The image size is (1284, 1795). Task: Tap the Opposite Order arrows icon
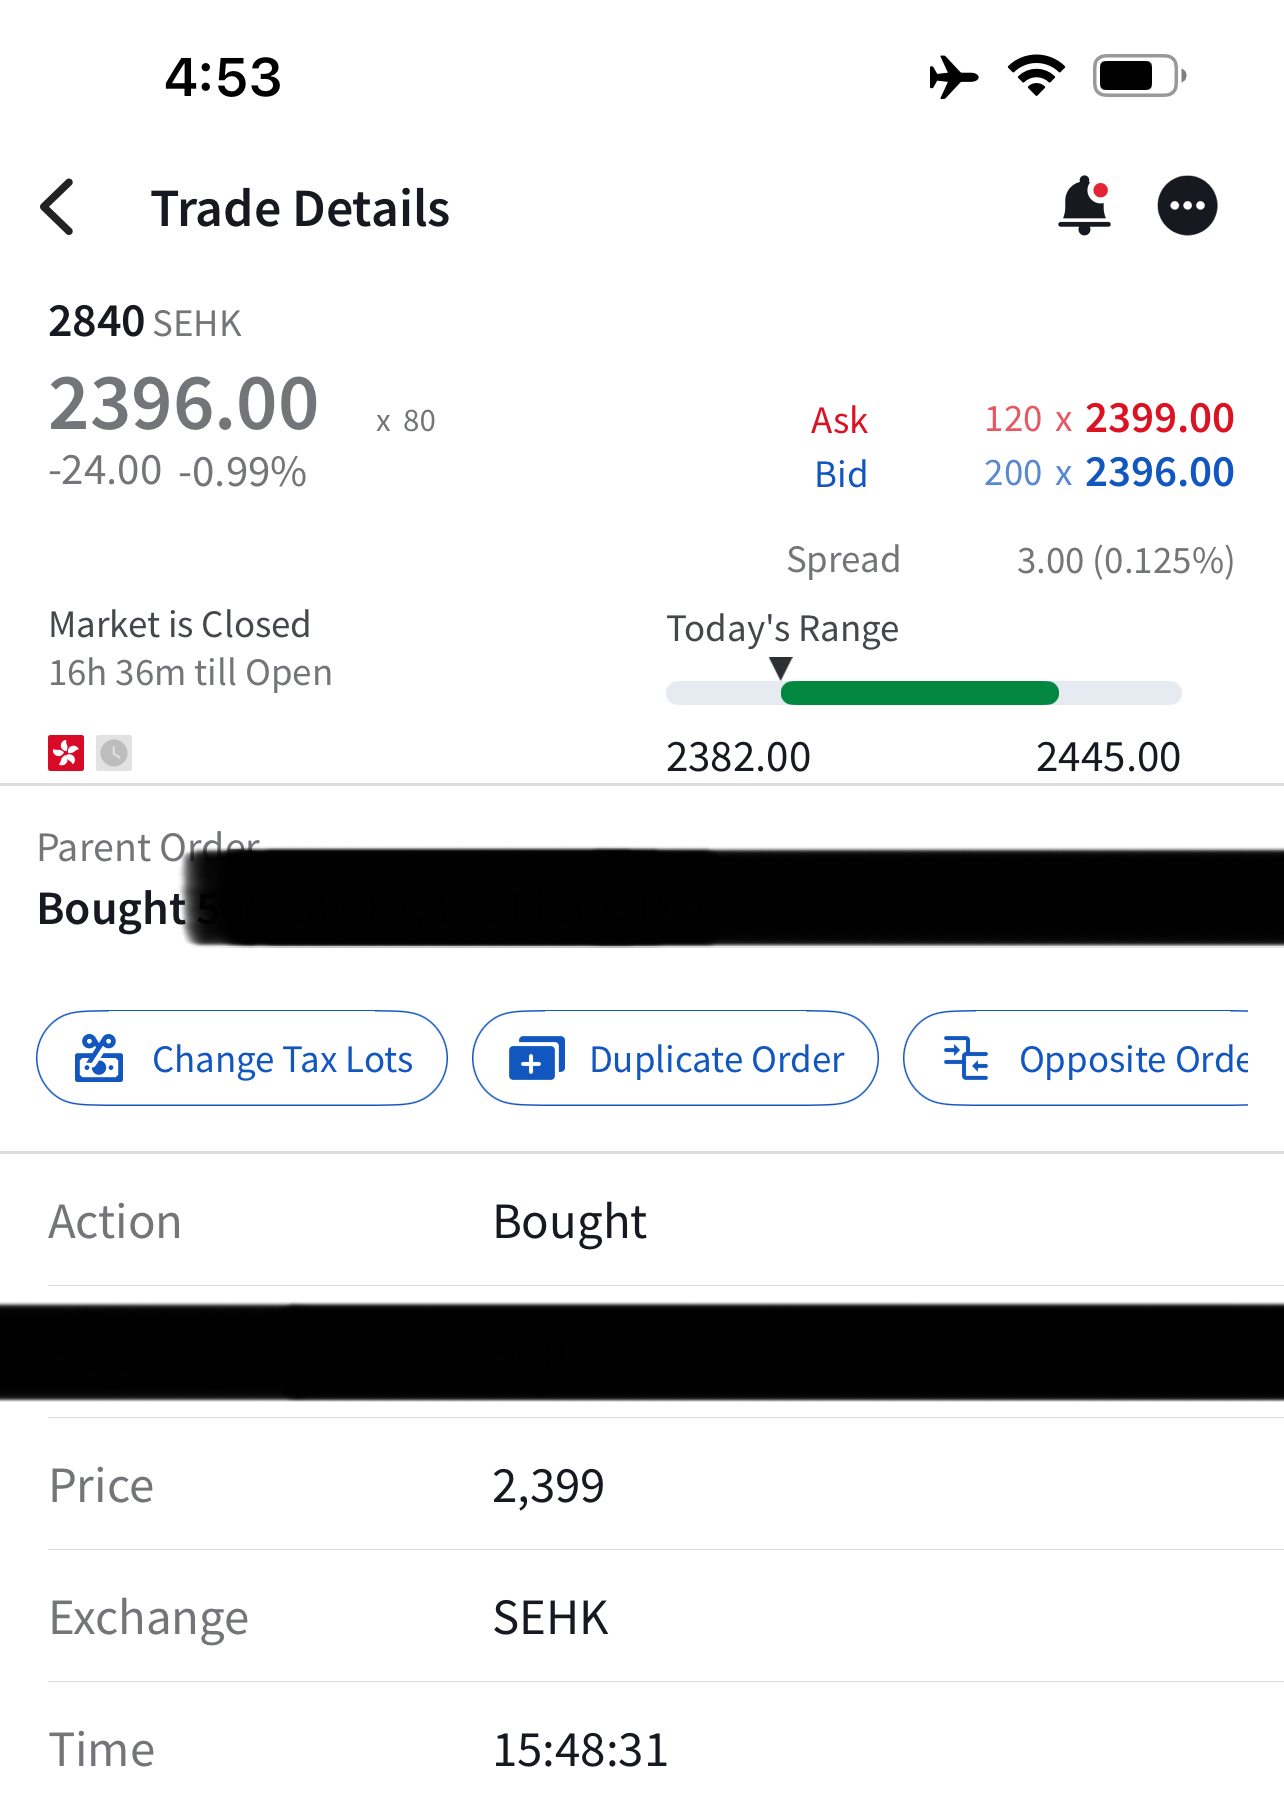pos(966,1058)
